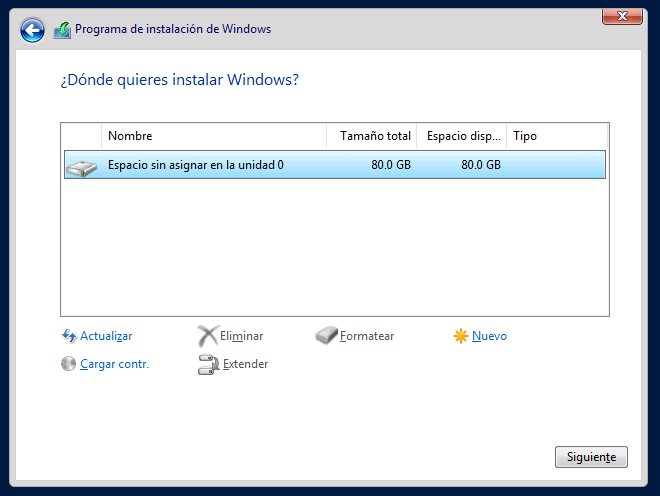
Task: Close the Windows setup dialog
Action: (x=622, y=16)
